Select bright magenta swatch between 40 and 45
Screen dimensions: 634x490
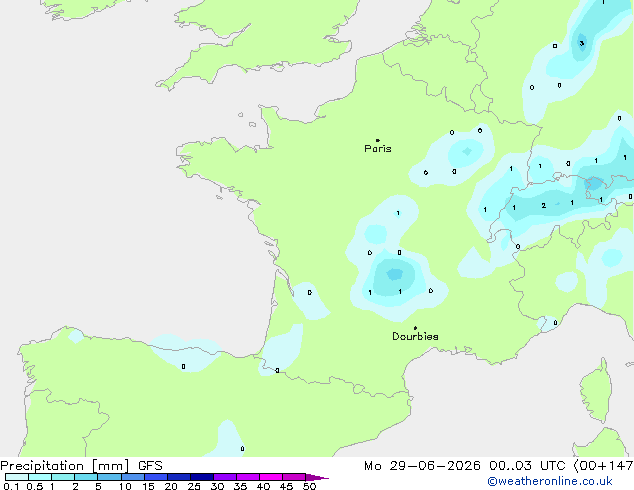pos(271,477)
